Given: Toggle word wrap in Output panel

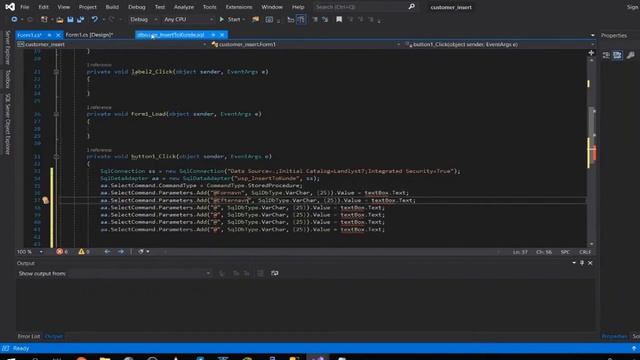Looking at the screenshot, I should (275, 273).
